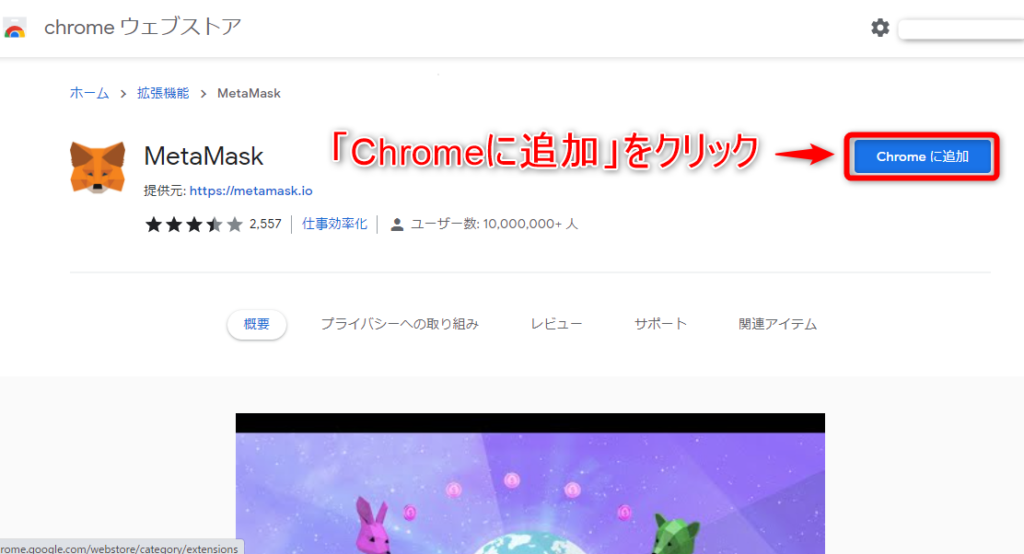Switch to プライバシーへの取り組み tab
This screenshot has width=1024, height=554.
pos(400,324)
